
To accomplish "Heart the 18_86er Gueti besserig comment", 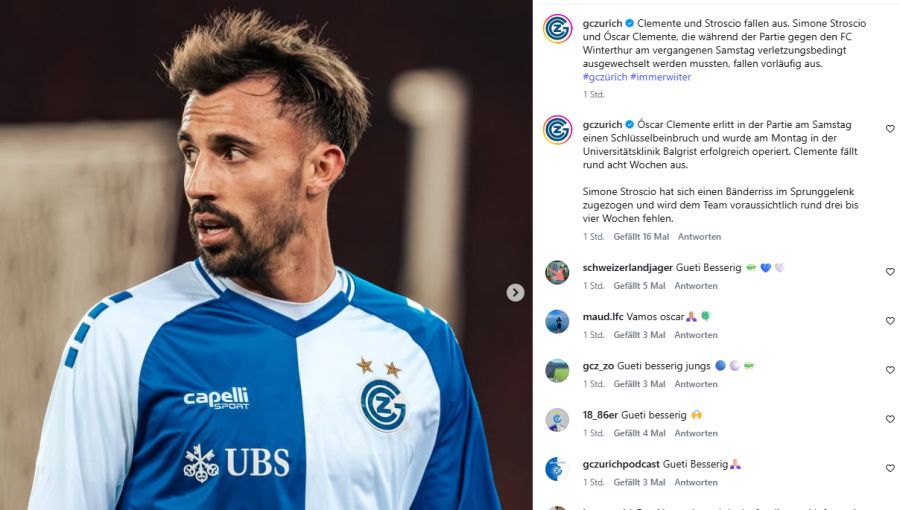I will click(x=890, y=419).
